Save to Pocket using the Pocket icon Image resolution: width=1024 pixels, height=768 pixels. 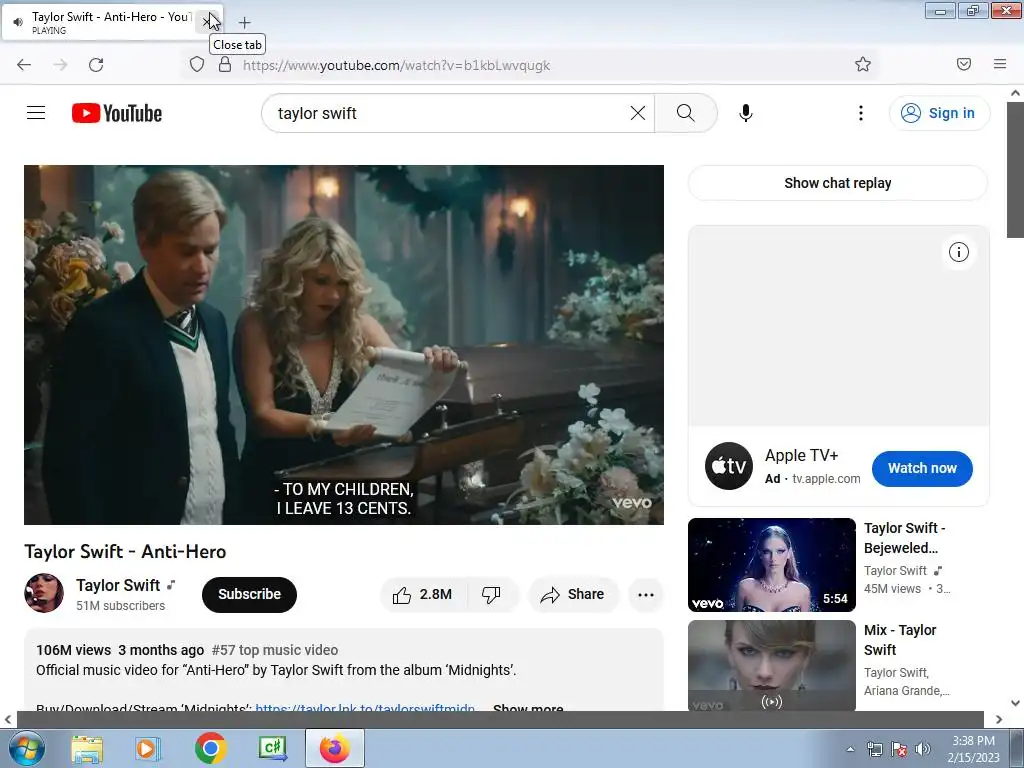(x=964, y=64)
